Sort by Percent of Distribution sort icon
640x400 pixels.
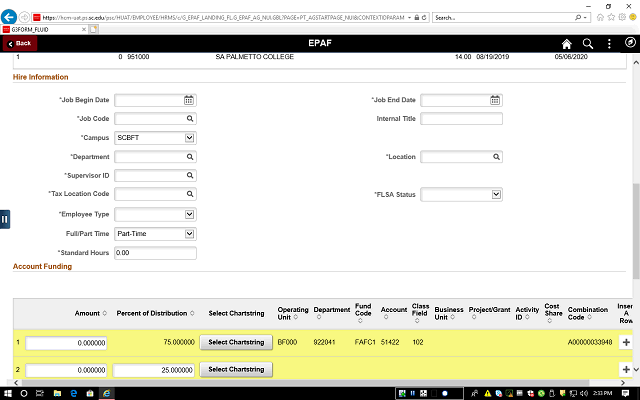192,313
